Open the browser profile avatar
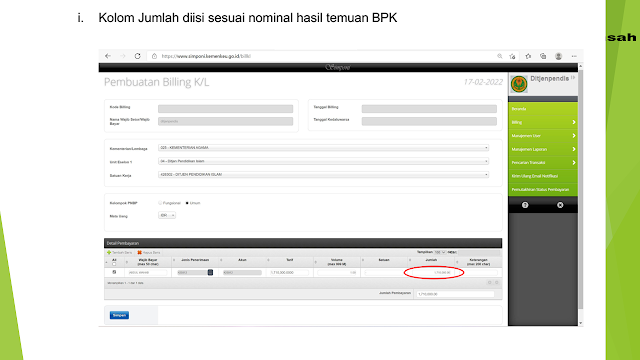Image resolution: width=640 pixels, height=360 pixels. (558, 56)
